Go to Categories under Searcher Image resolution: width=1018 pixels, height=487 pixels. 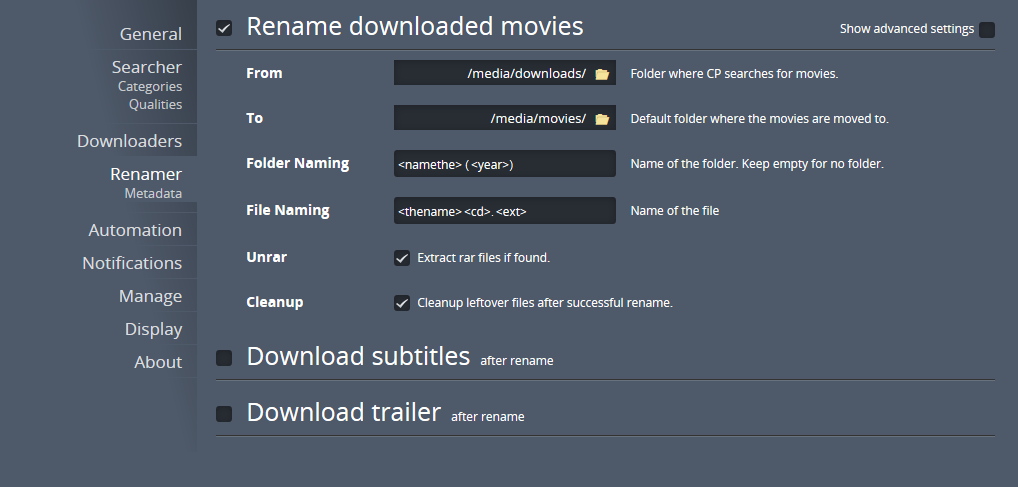click(x=150, y=87)
